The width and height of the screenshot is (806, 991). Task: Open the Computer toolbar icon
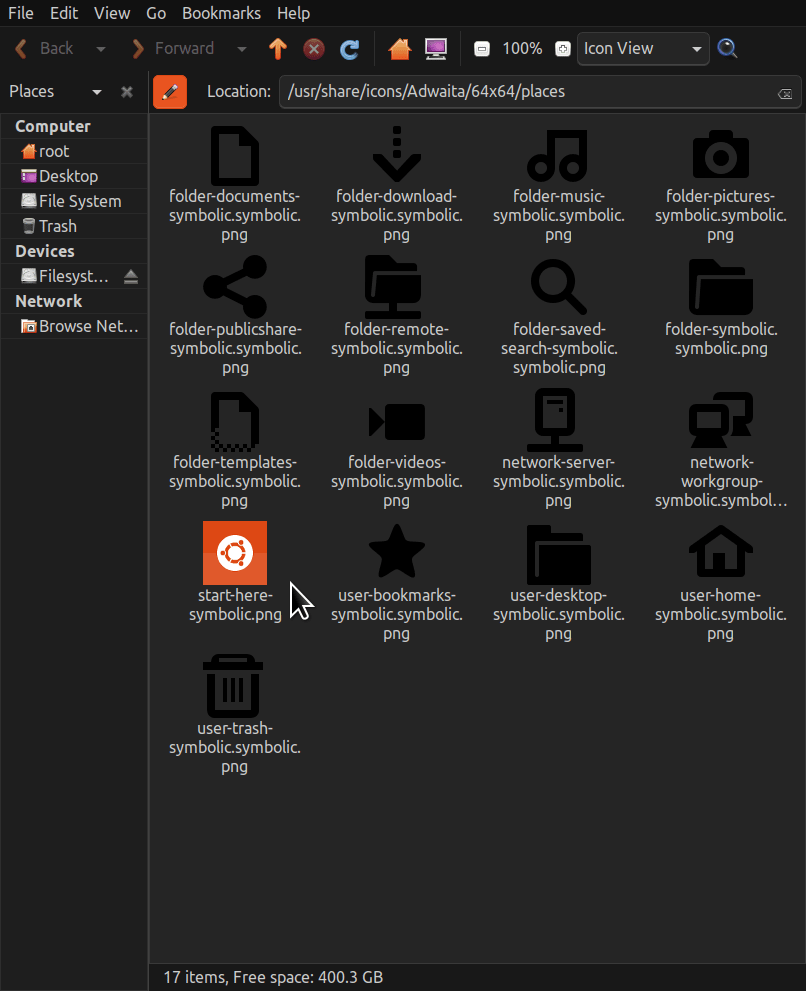tap(436, 49)
